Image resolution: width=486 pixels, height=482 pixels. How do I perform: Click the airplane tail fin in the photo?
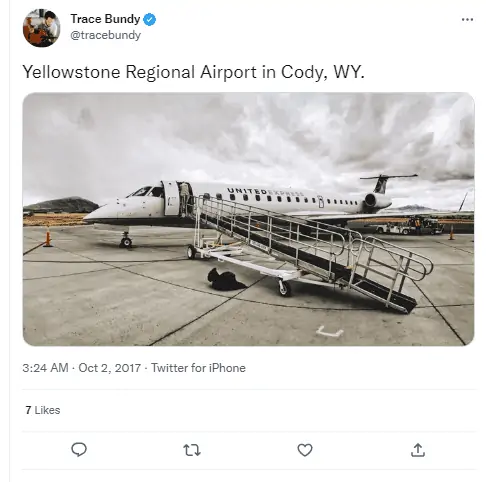pyautogui.click(x=387, y=183)
